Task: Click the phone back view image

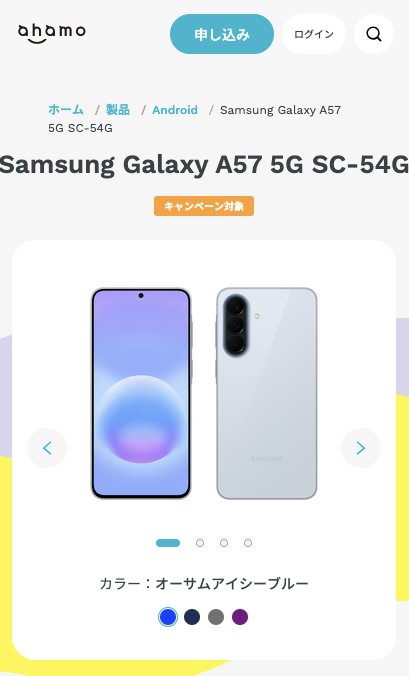Action: pyautogui.click(x=267, y=394)
